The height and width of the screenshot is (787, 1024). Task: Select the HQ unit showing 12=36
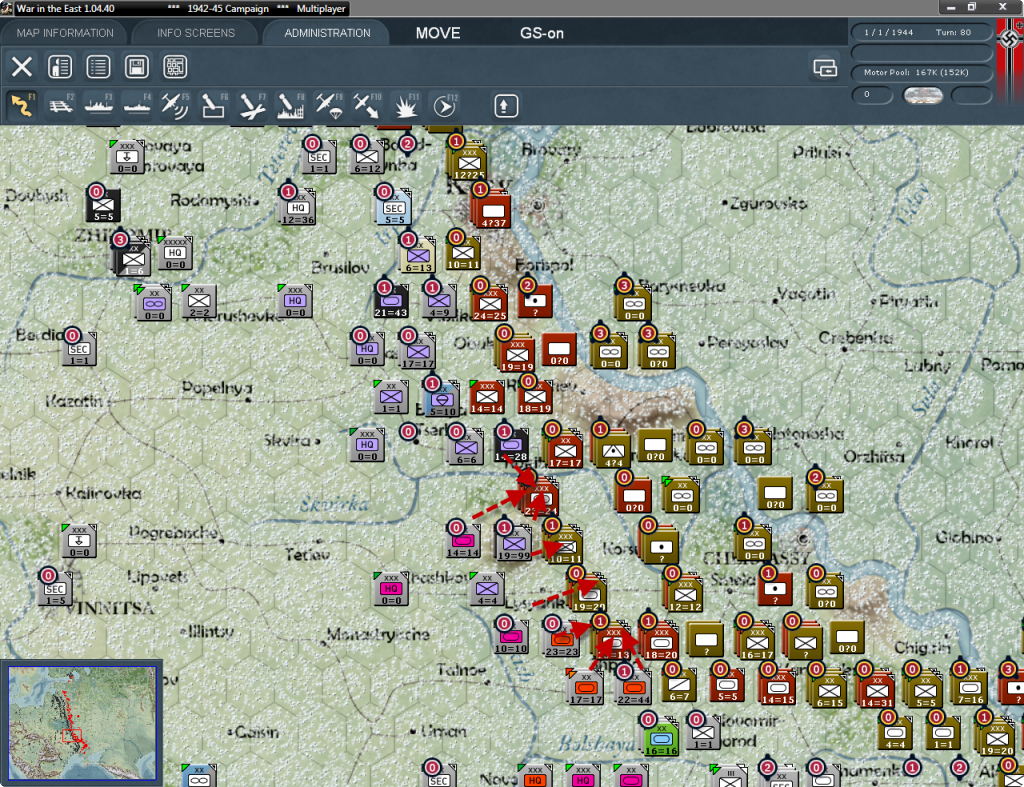(x=298, y=208)
